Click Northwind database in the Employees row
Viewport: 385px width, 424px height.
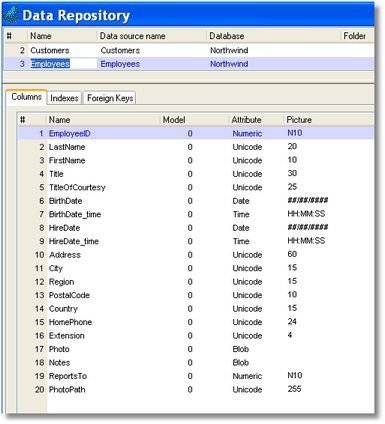(x=229, y=64)
